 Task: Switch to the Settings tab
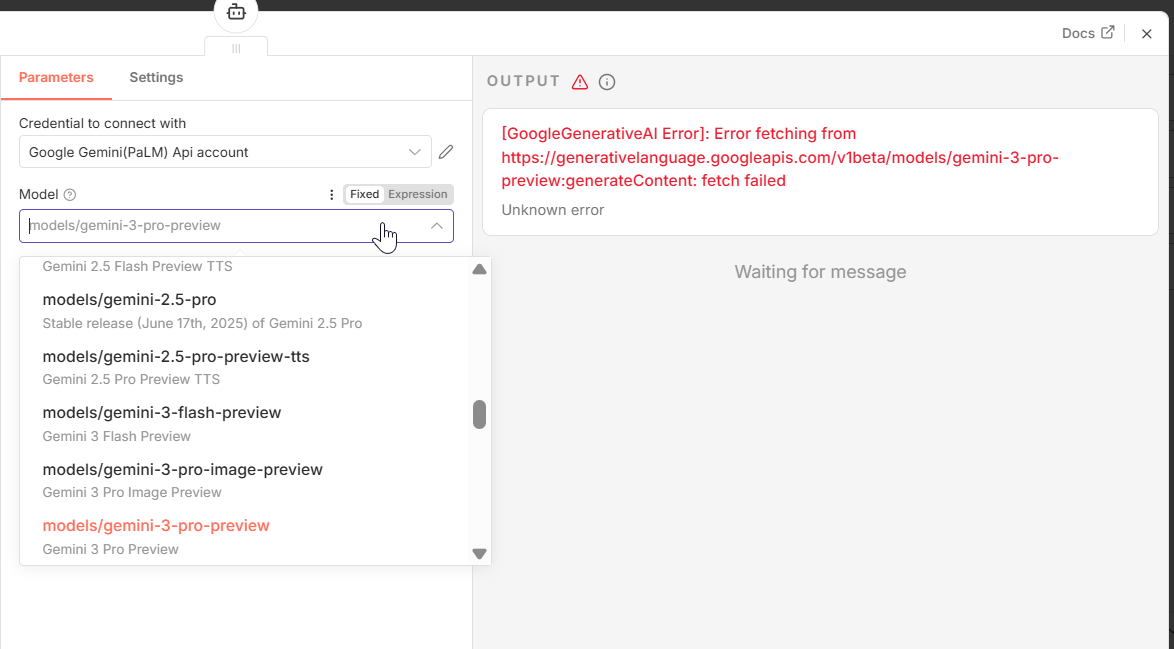click(x=156, y=77)
